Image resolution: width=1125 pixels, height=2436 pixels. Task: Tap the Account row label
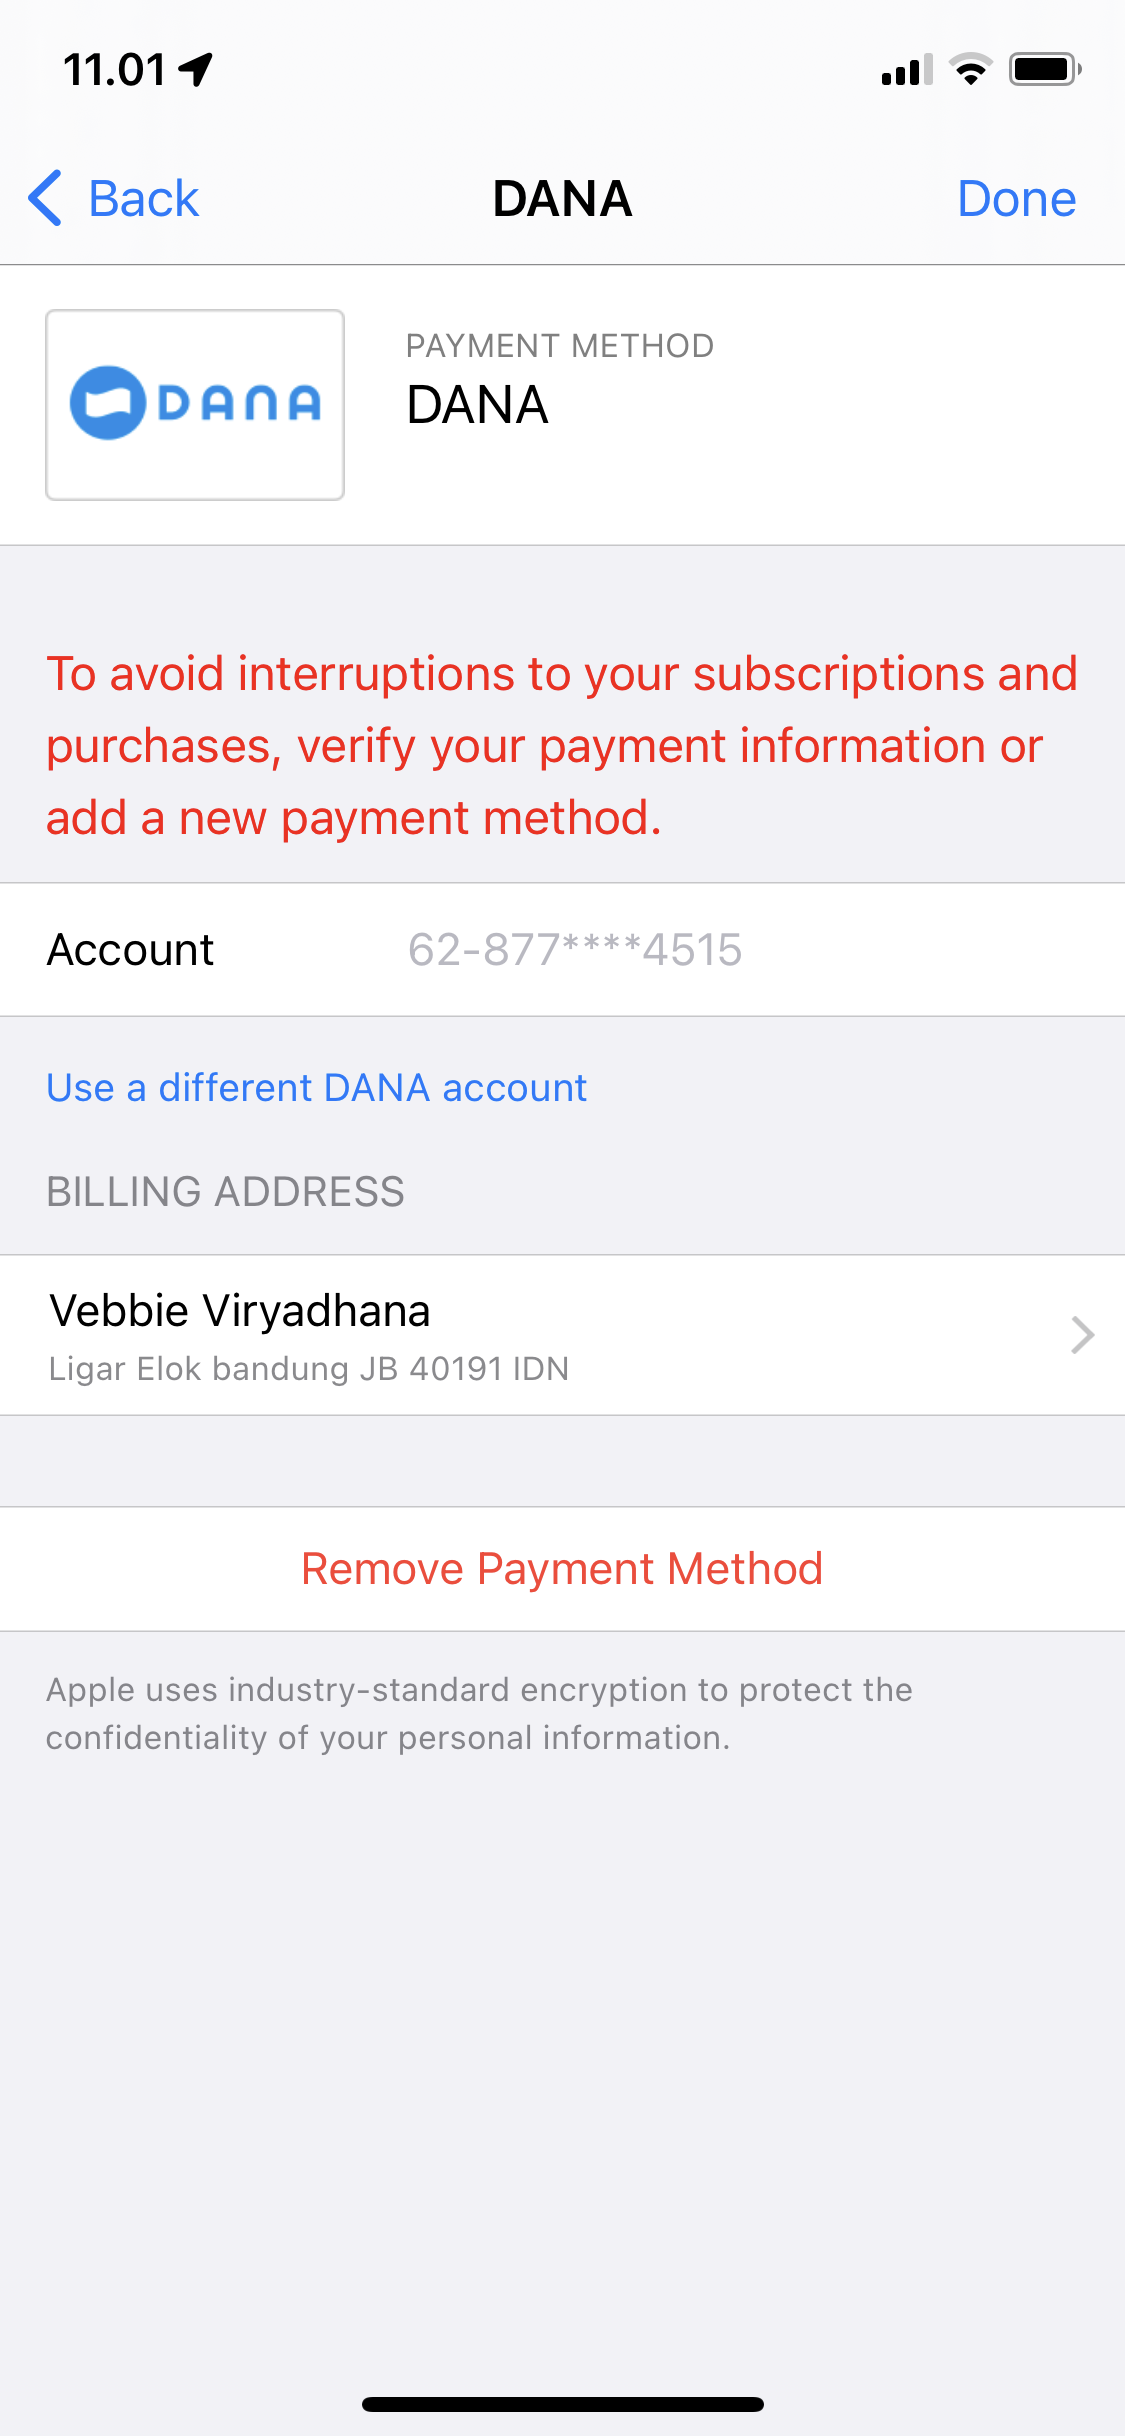(131, 949)
